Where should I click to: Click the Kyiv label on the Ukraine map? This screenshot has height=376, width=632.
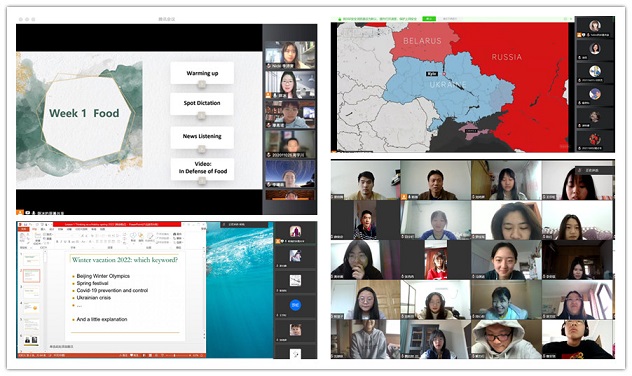[432, 74]
